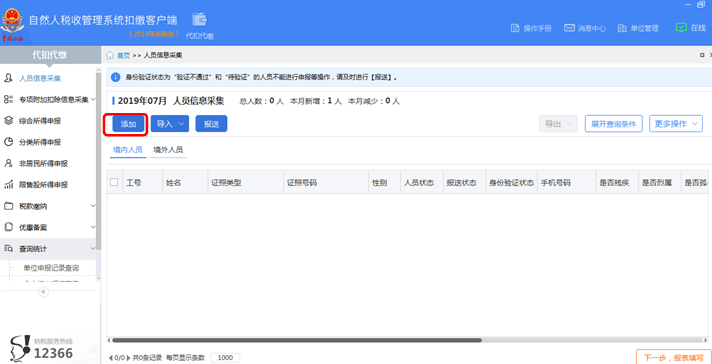Click the tax authority emblem logo
Image resolution: width=712 pixels, height=364 pixels.
pyautogui.click(x=13, y=24)
